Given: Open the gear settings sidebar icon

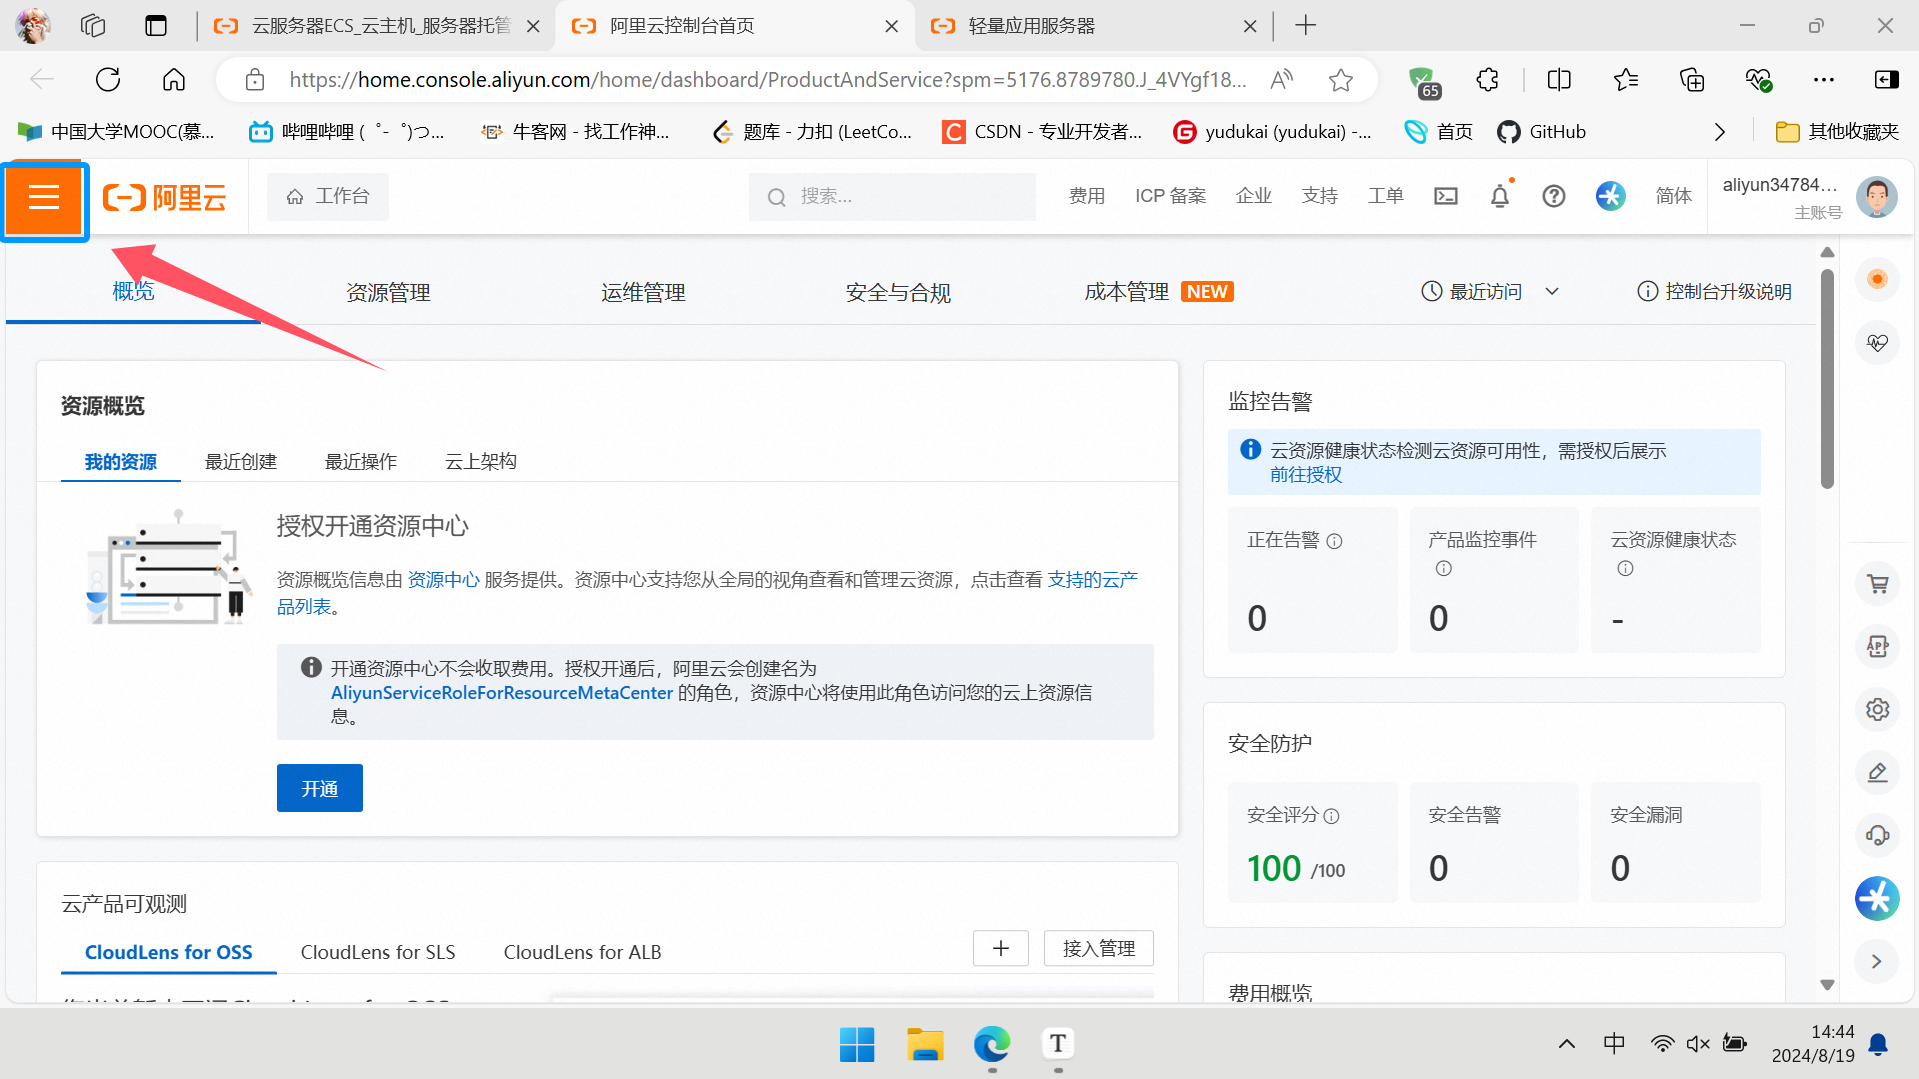Looking at the screenshot, I should click(1878, 709).
